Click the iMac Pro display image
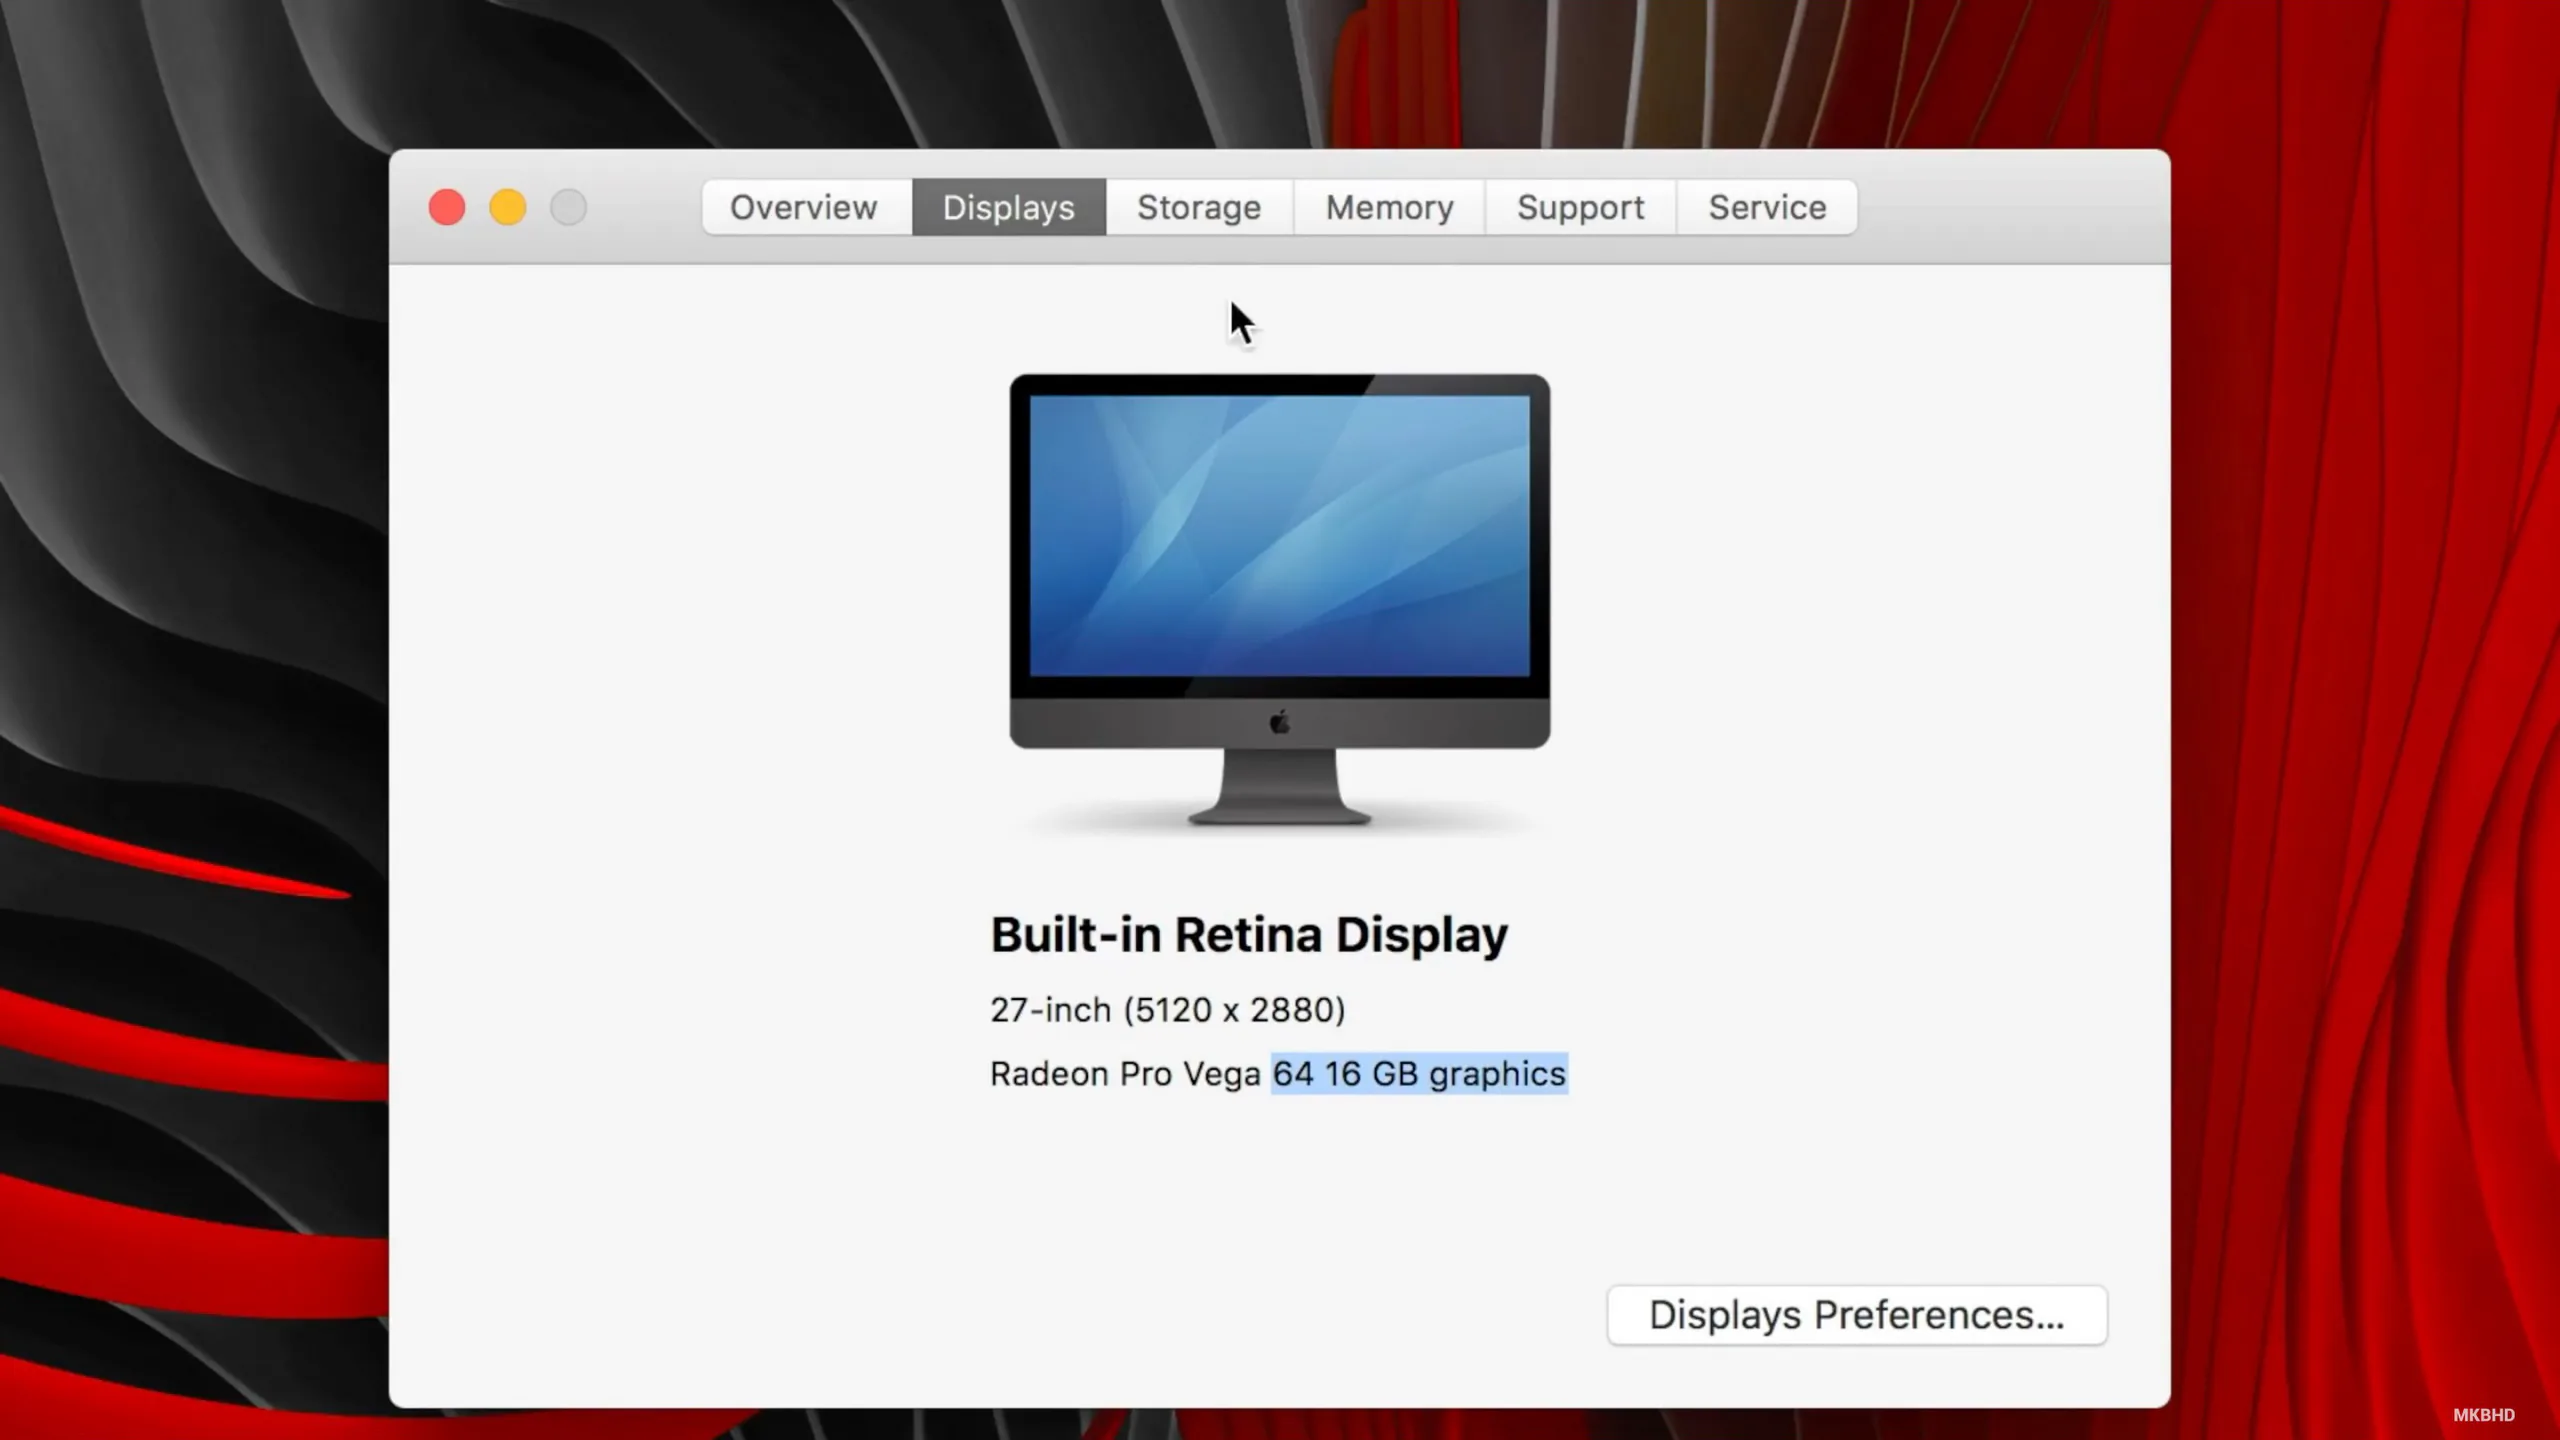This screenshot has height=1440, width=2560. click(x=1279, y=600)
